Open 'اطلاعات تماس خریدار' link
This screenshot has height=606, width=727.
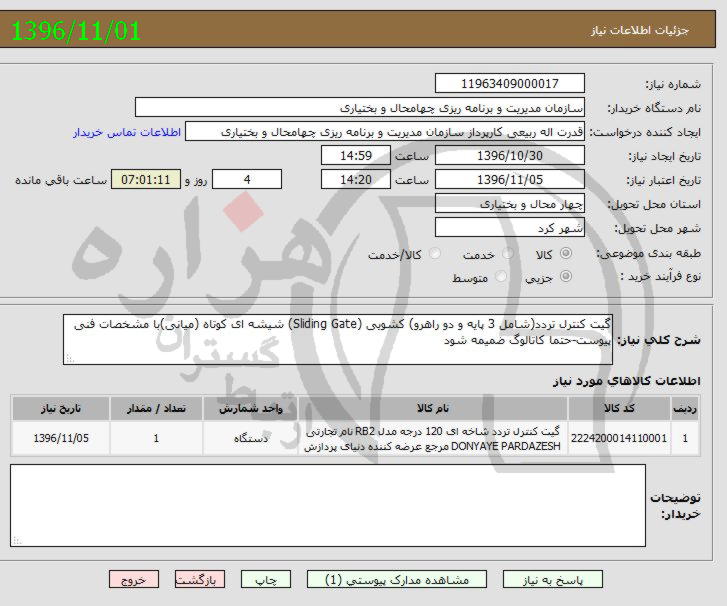coord(127,133)
